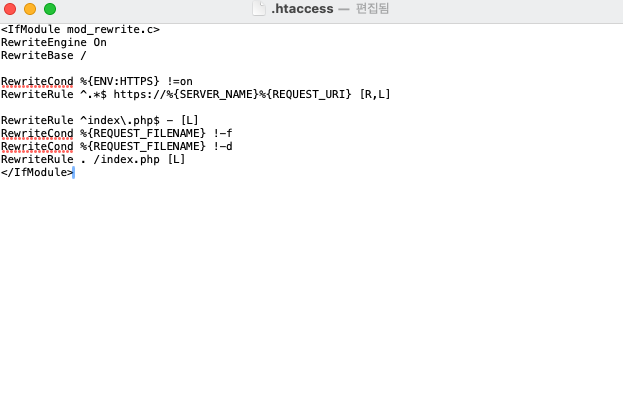
Task: Click the green fullscreen window button
Action: pos(50,9)
